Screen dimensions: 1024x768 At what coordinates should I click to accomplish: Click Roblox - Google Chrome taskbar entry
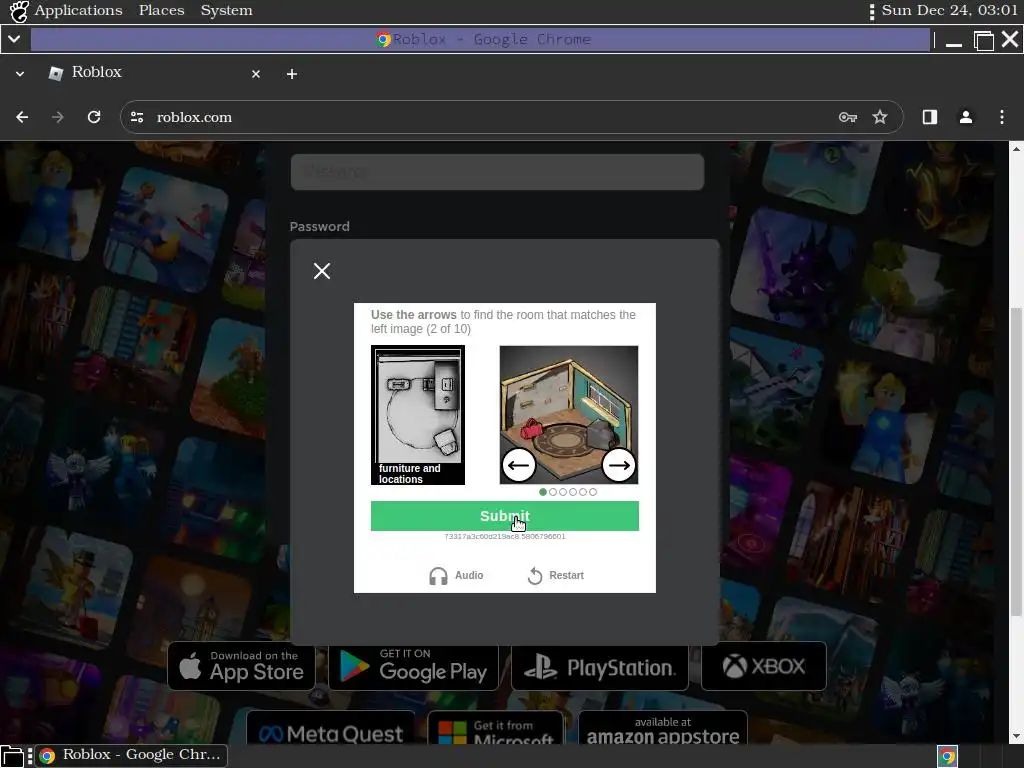[131, 755]
